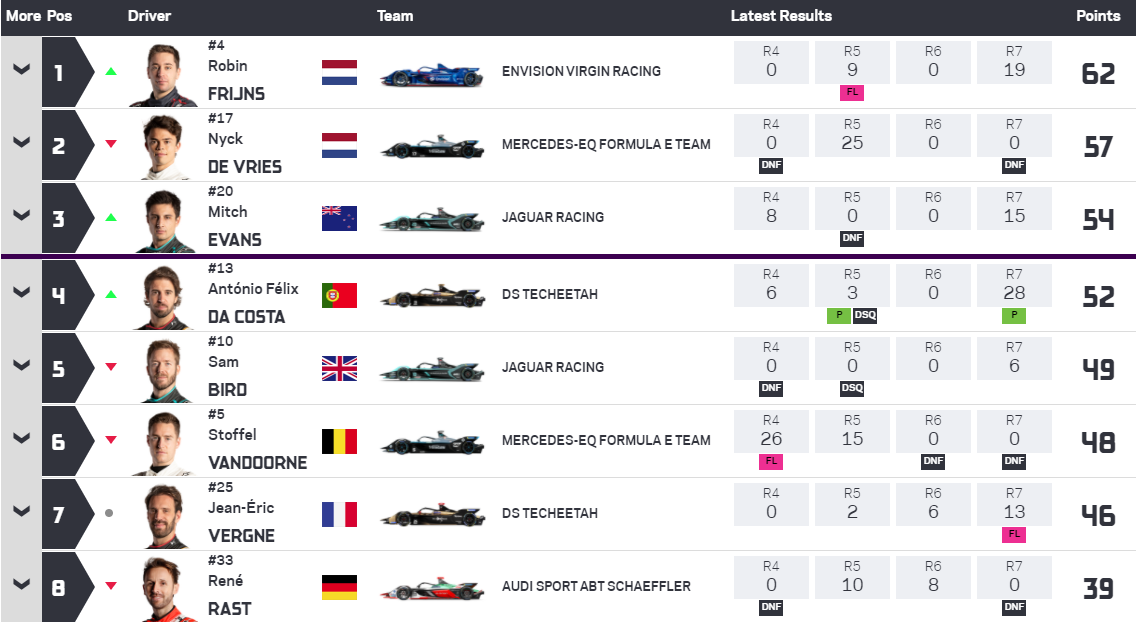
Task: Click Vandoorne's R4 result box showing 26
Action: pyautogui.click(x=771, y=432)
